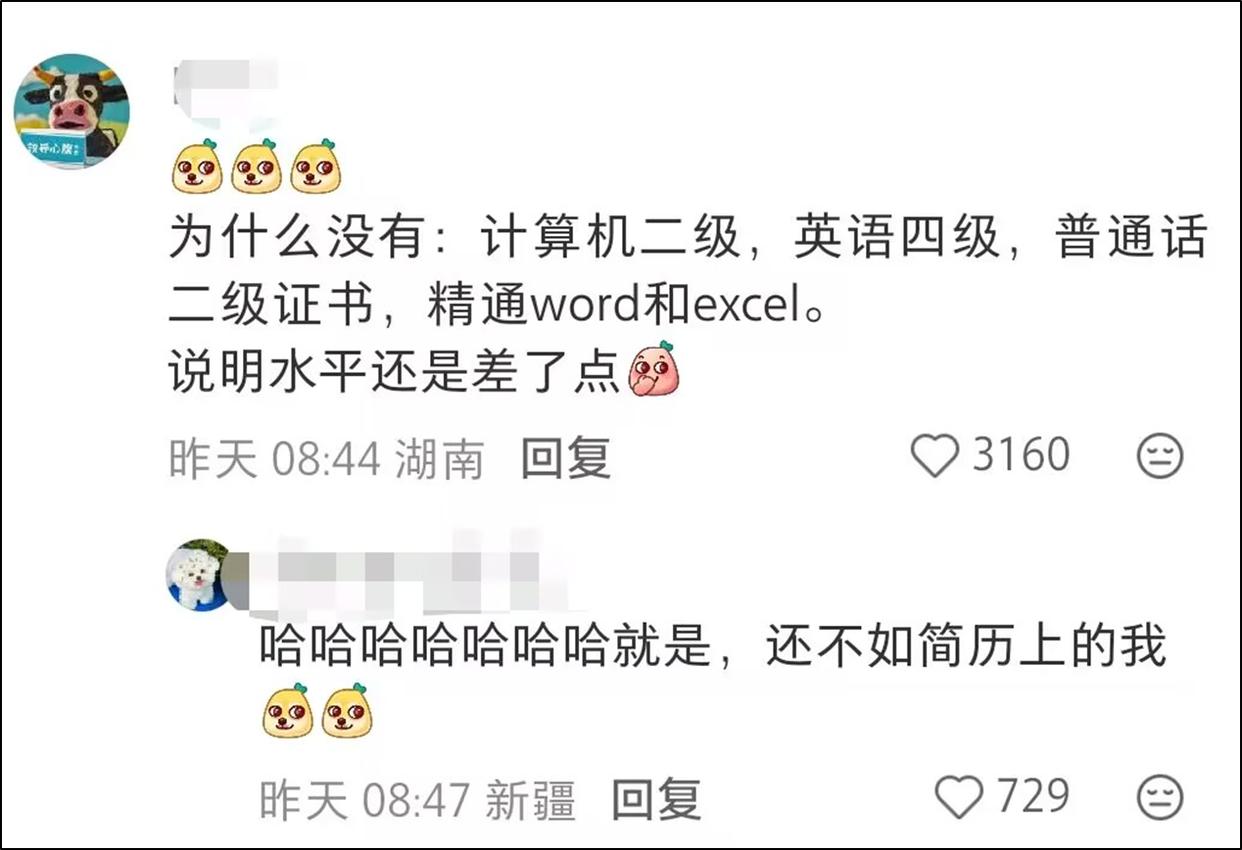Click the 3160 like count
The width and height of the screenshot is (1242, 850).
tap(1021, 456)
